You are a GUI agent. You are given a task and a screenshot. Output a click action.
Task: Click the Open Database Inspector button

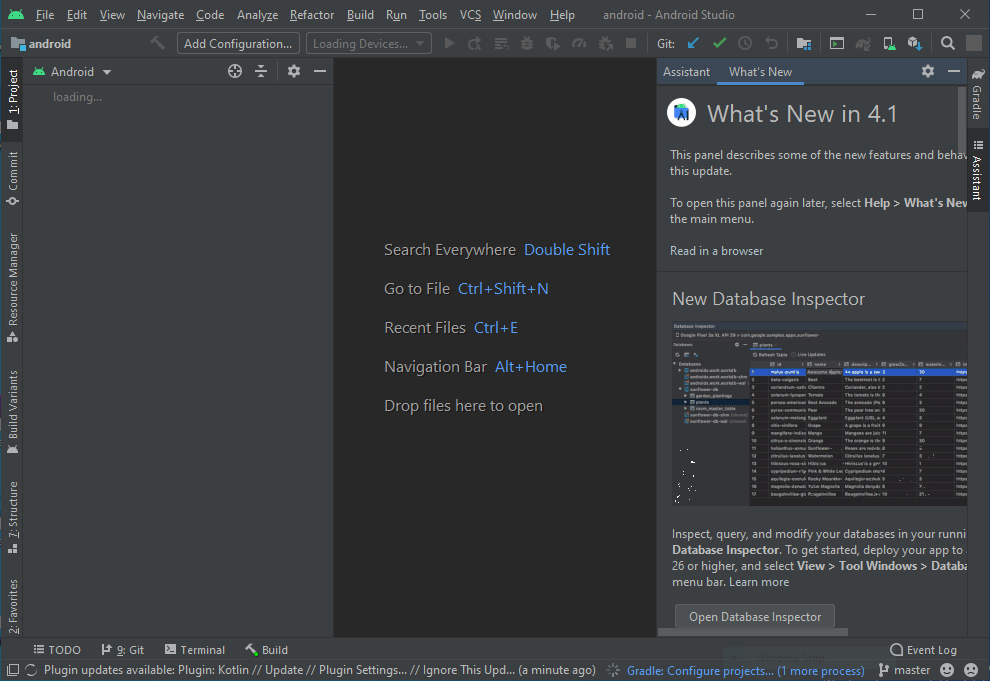tap(754, 616)
